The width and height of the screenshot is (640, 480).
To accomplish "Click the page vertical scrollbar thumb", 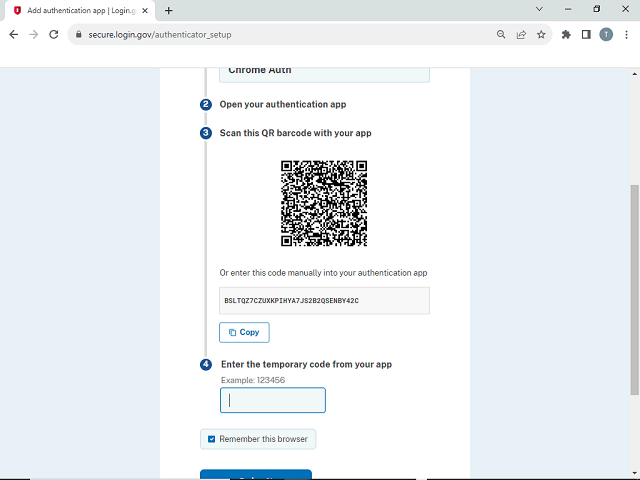I will coord(634,290).
